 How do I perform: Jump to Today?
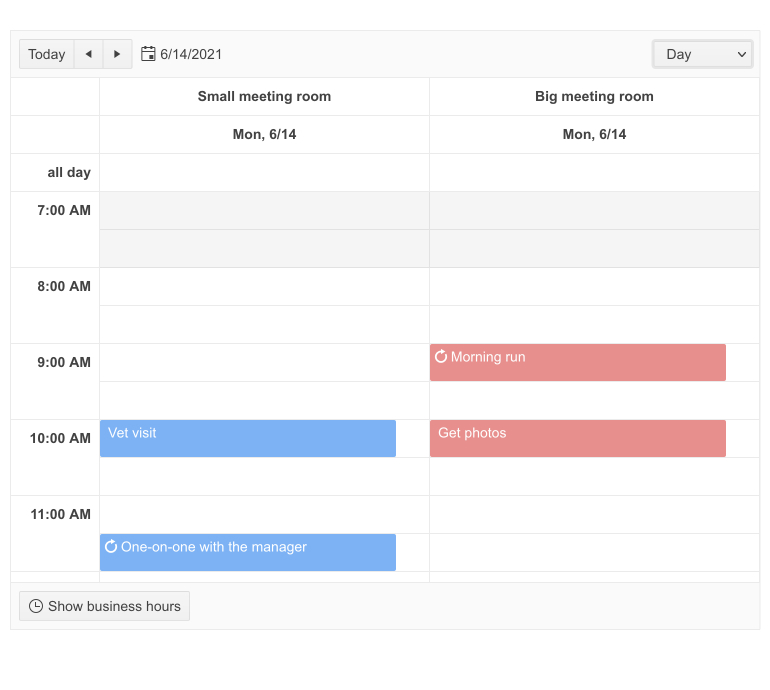coord(47,54)
